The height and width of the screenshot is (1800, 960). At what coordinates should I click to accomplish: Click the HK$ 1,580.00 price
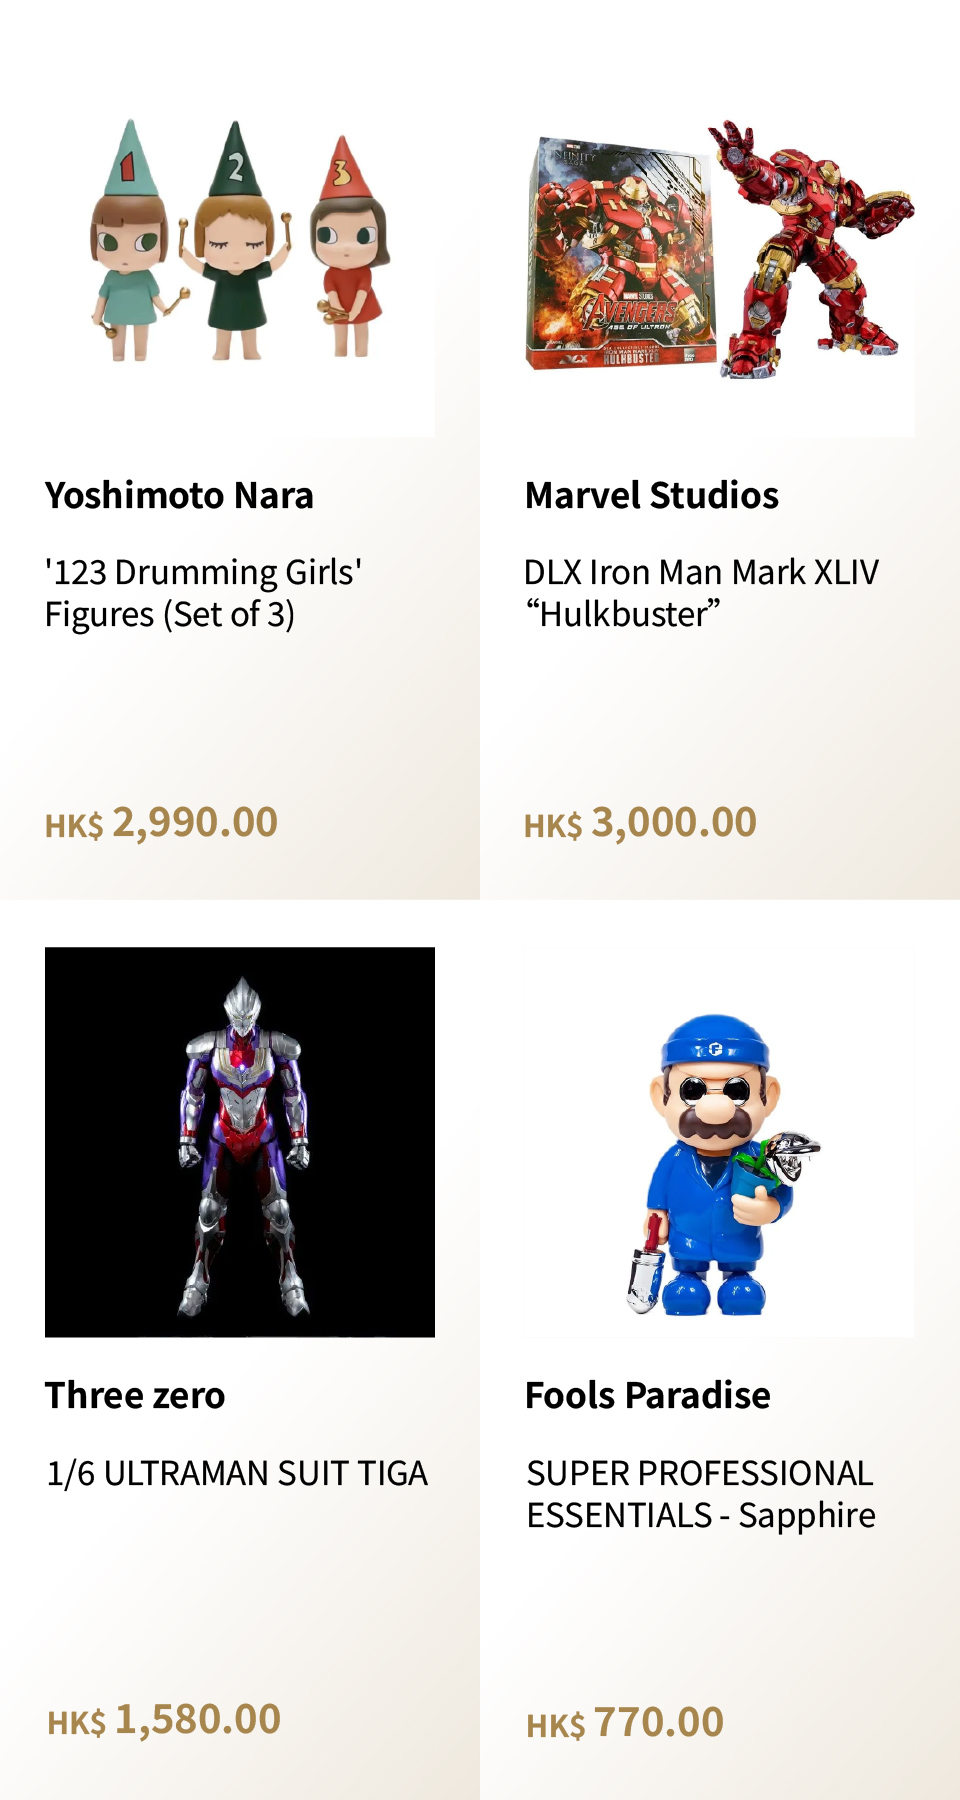(x=164, y=1720)
